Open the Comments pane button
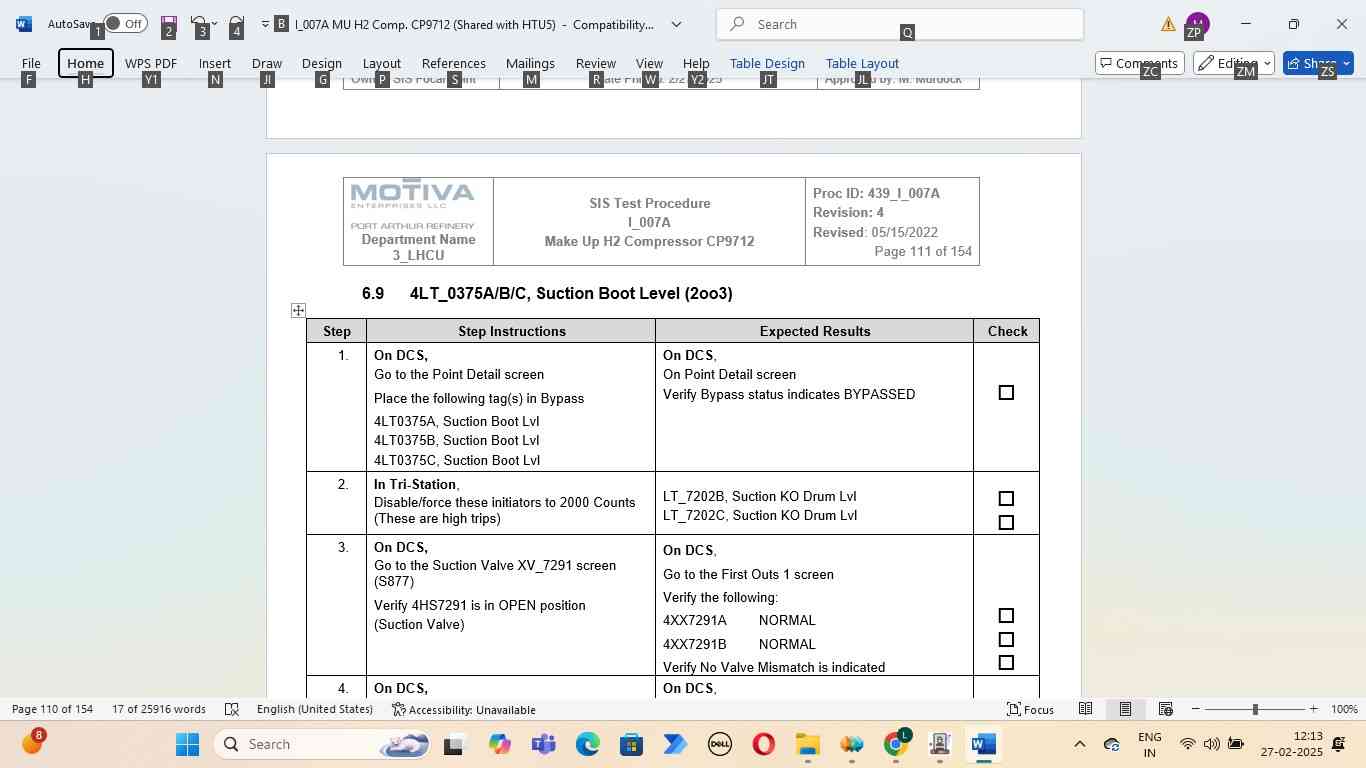 coord(1140,63)
